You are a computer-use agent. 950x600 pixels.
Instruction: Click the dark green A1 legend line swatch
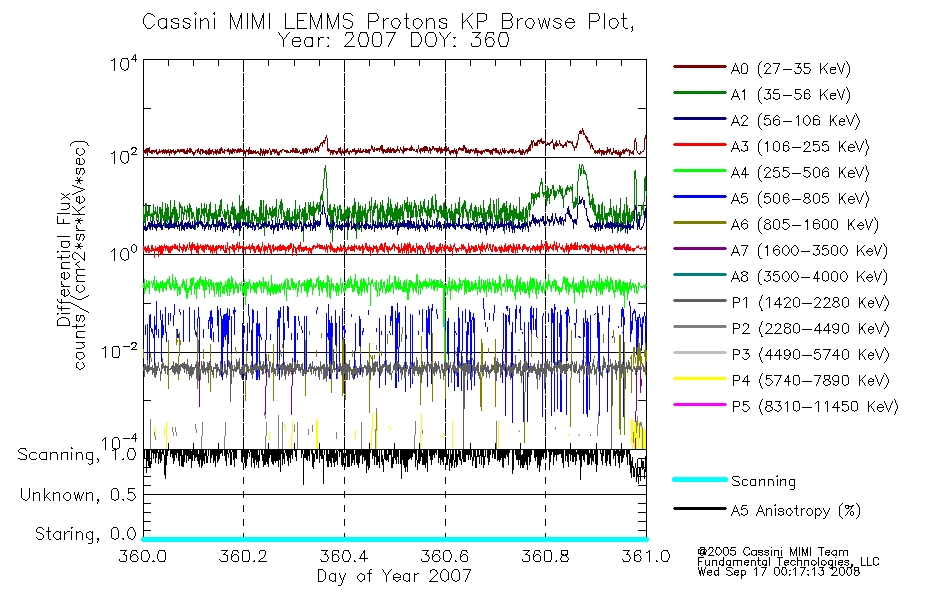tap(700, 93)
